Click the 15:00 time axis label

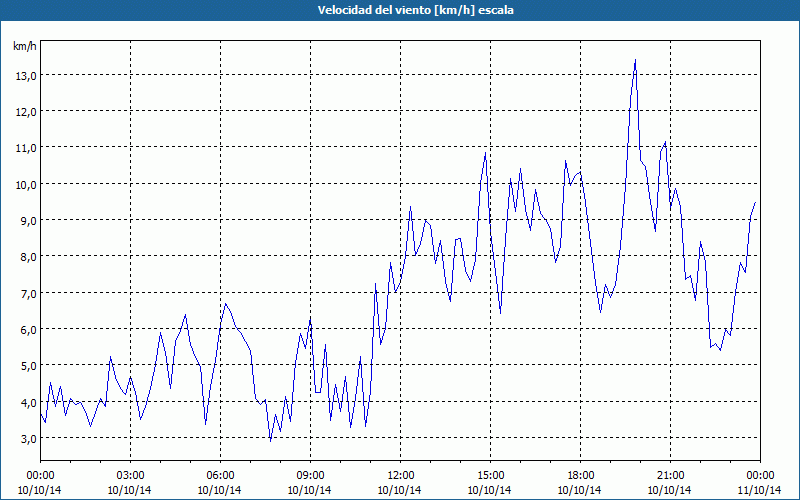(x=490, y=475)
